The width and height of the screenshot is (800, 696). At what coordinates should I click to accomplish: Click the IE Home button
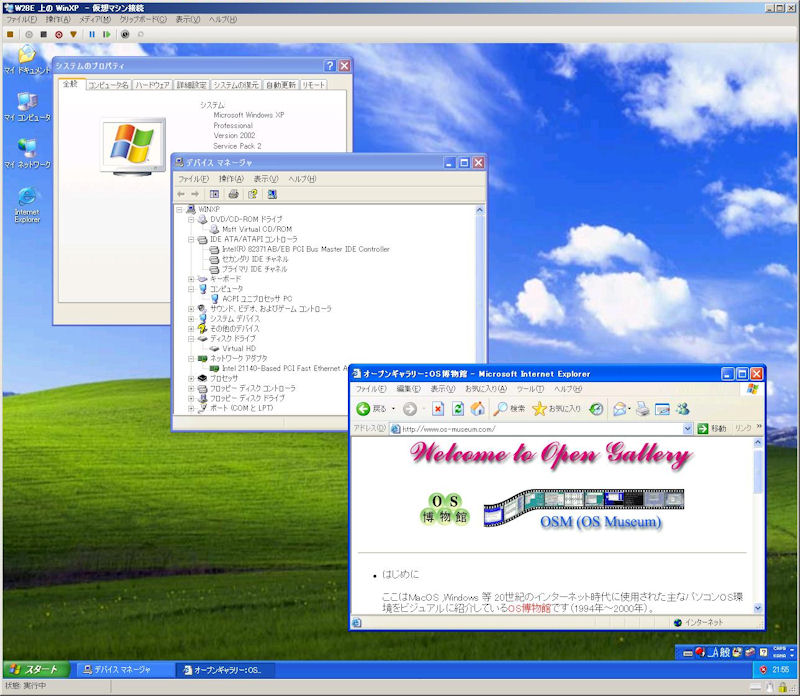coord(477,409)
